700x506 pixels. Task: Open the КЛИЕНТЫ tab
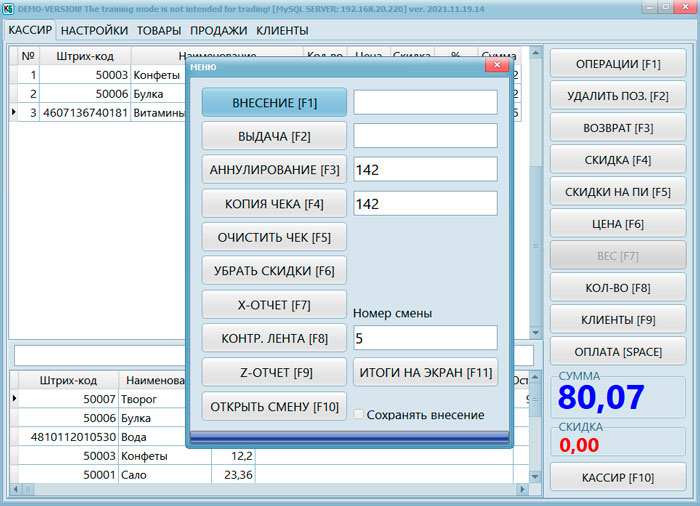point(282,30)
